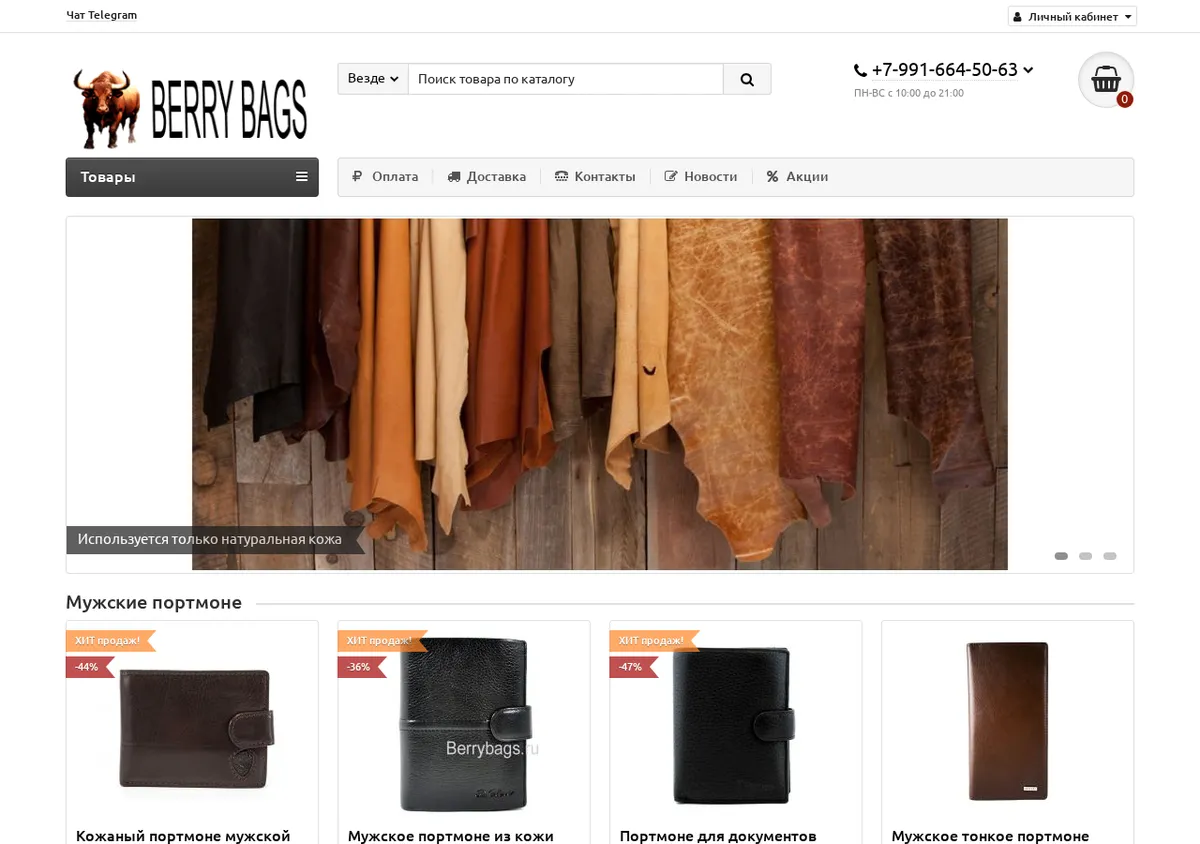This screenshot has height=844, width=1200.
Task: Switch to the third banner slide dot
Action: point(1110,556)
